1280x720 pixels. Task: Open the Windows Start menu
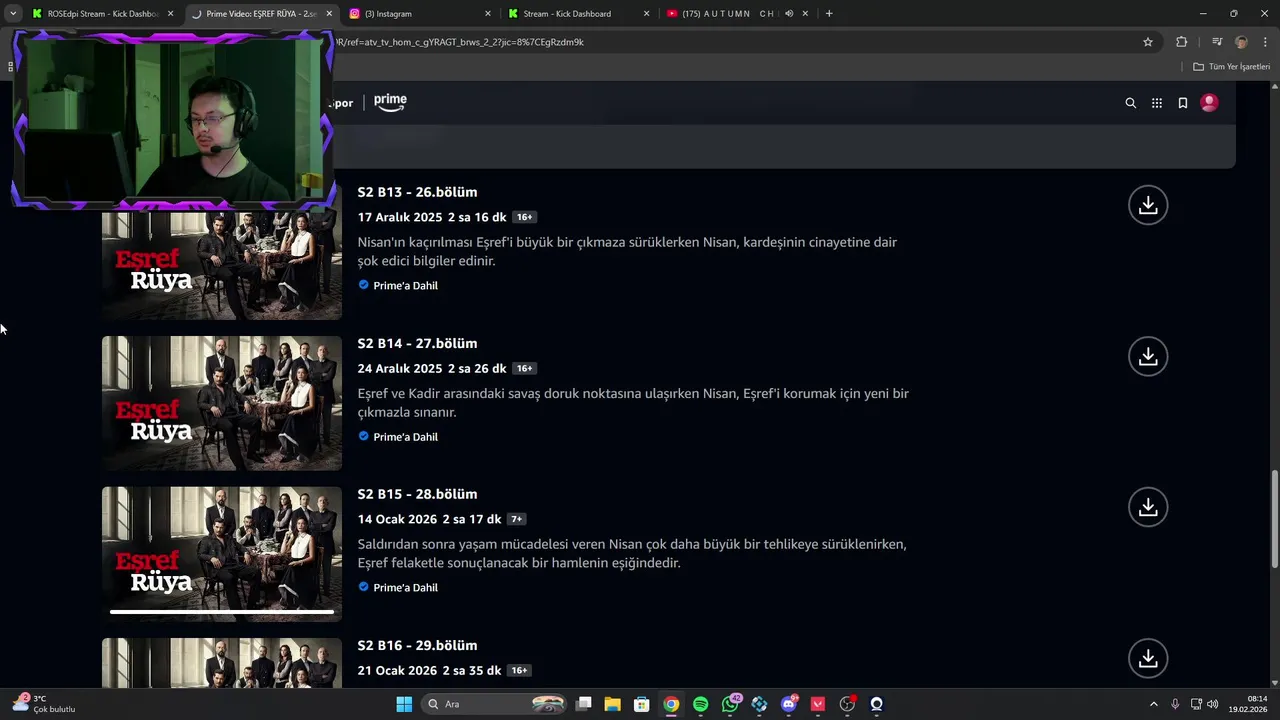click(404, 704)
